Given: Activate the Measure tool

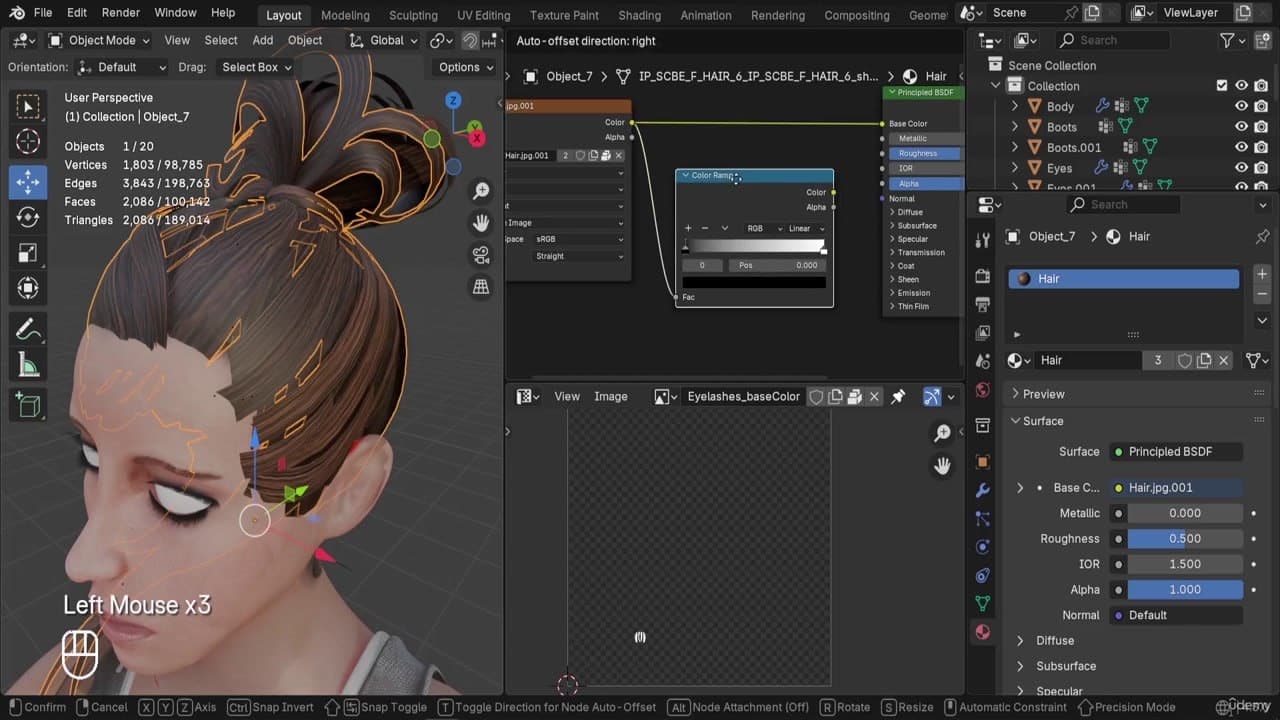Looking at the screenshot, I should click(28, 367).
